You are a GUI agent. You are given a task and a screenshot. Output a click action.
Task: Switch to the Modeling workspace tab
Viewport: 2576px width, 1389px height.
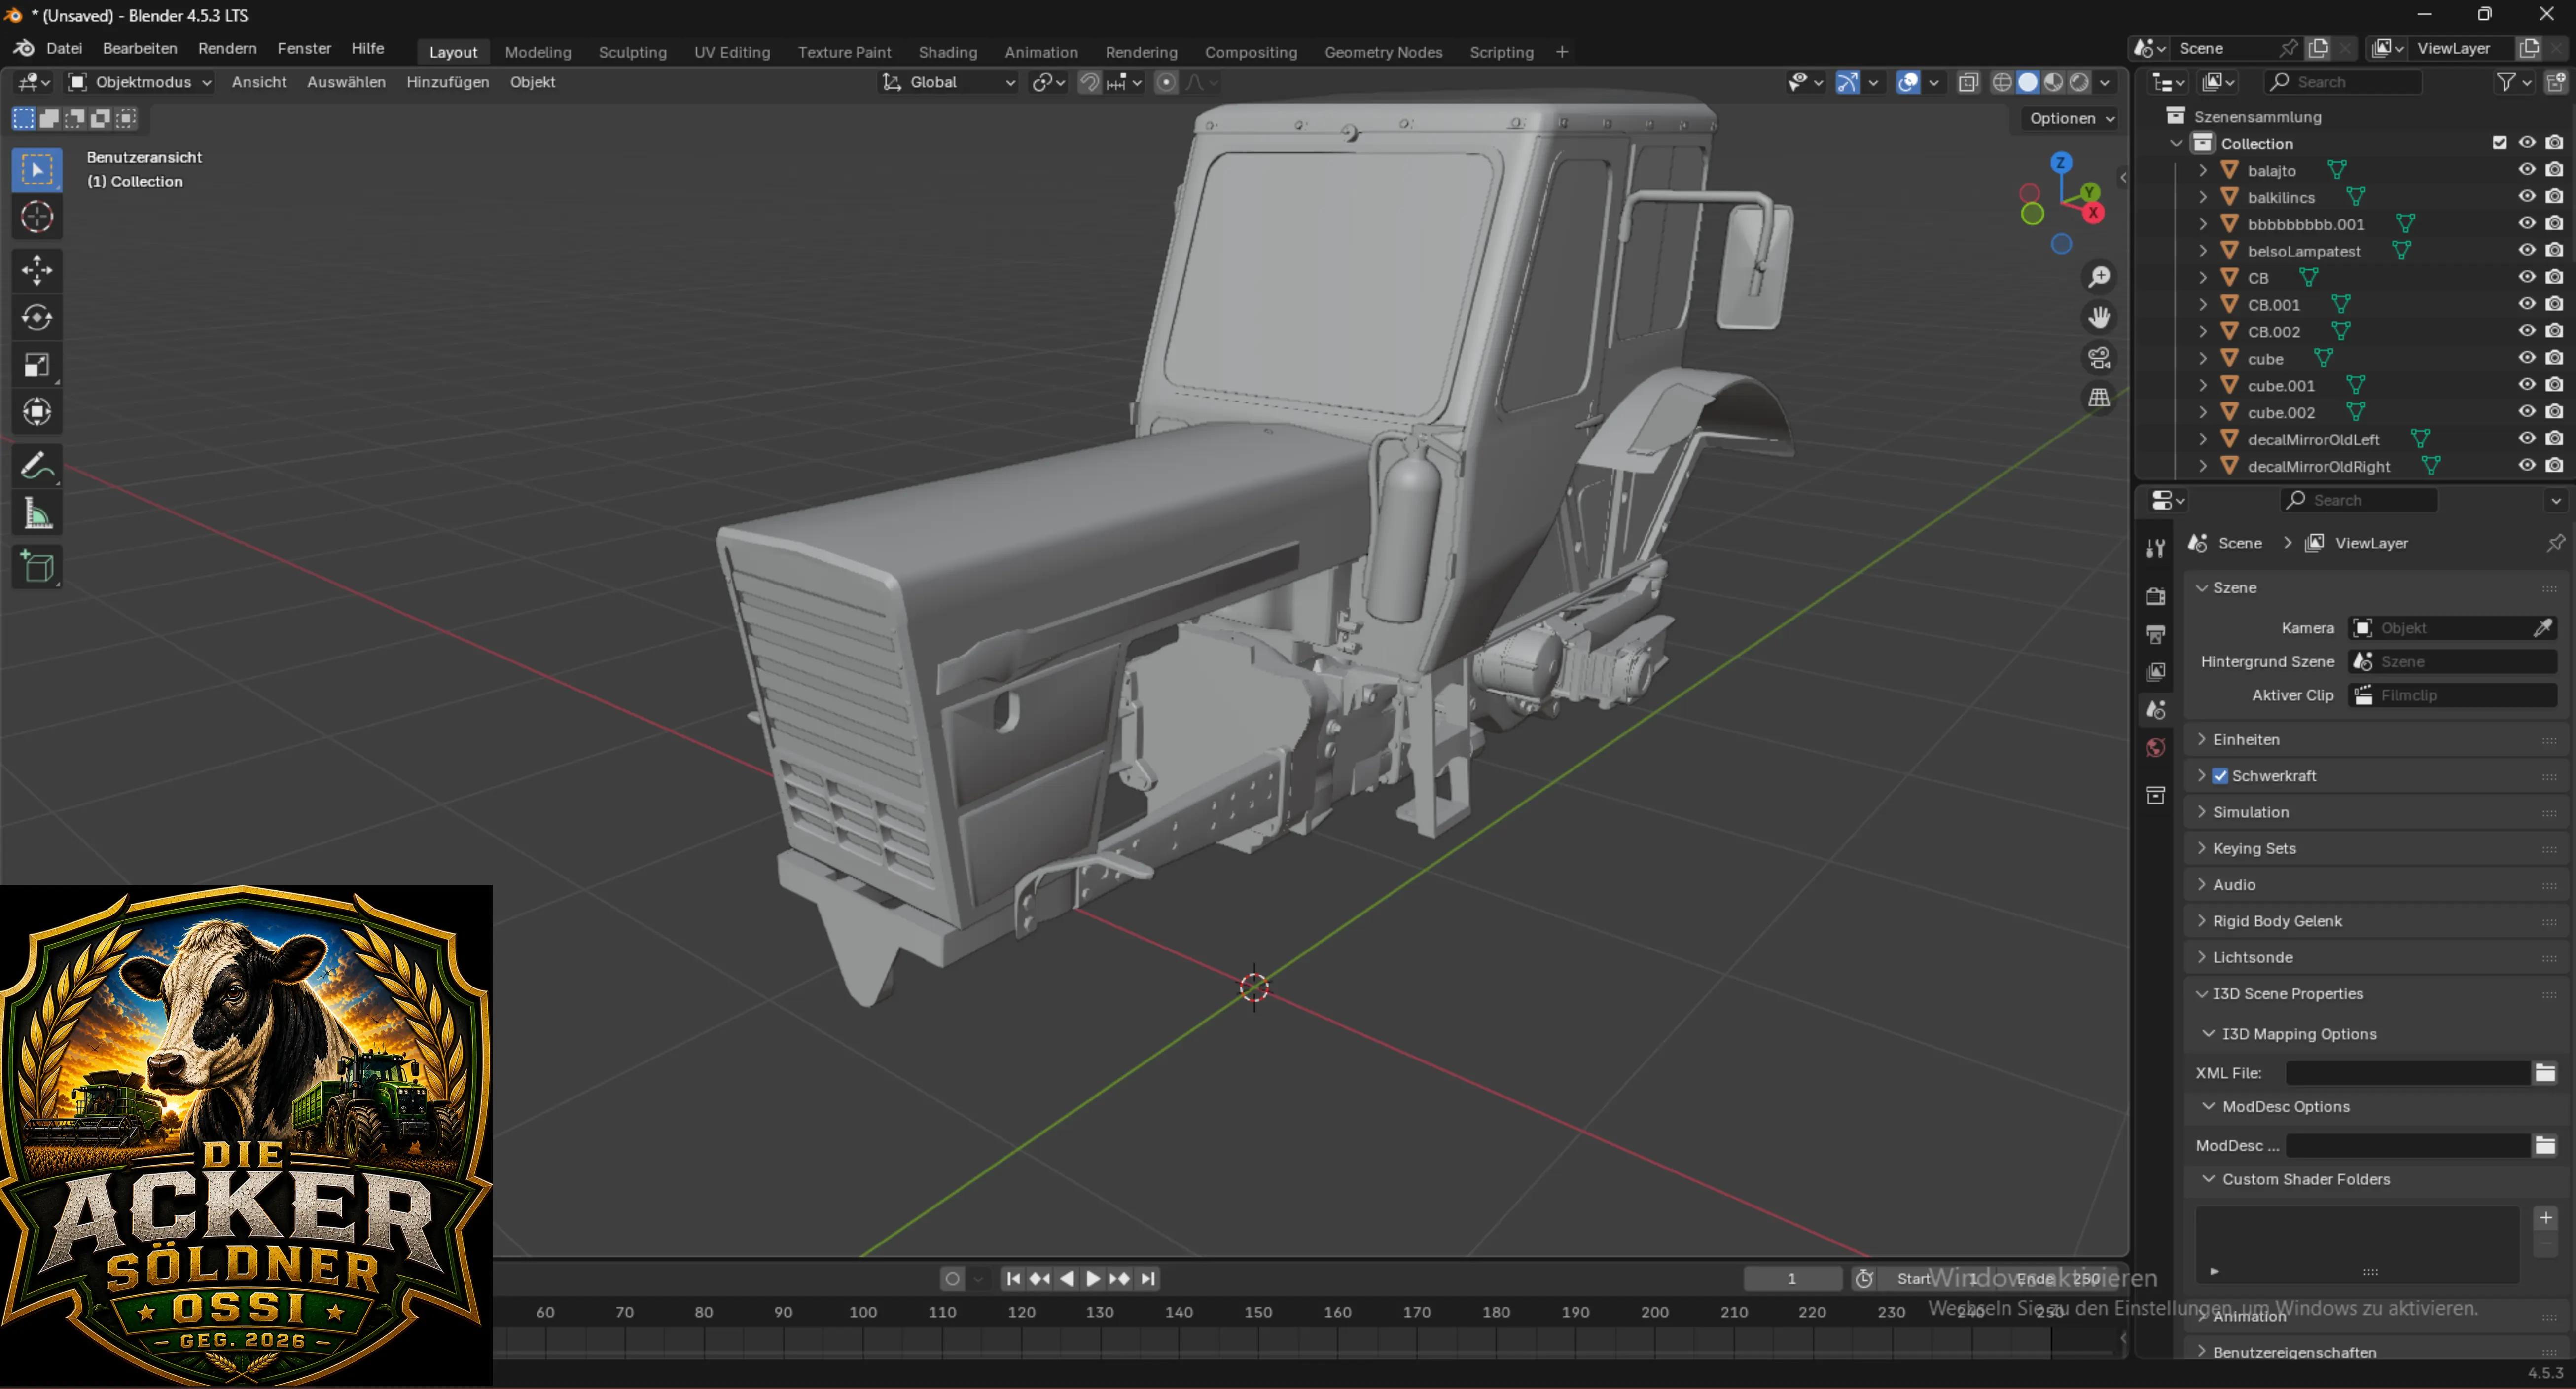(x=538, y=52)
